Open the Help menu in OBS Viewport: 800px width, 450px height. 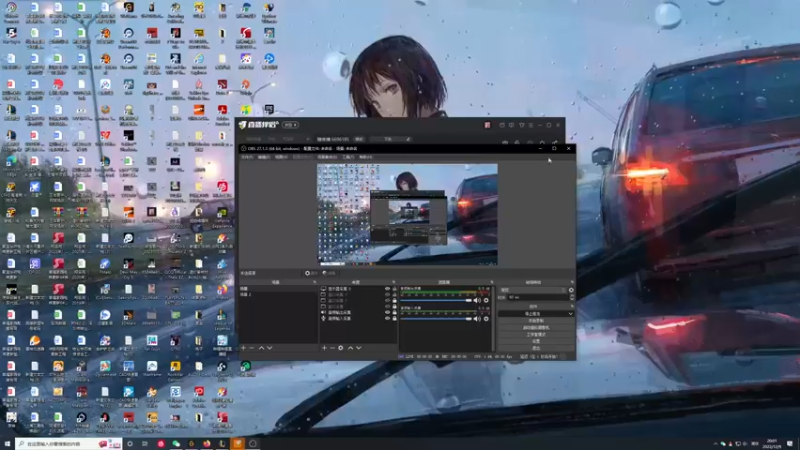coord(365,157)
